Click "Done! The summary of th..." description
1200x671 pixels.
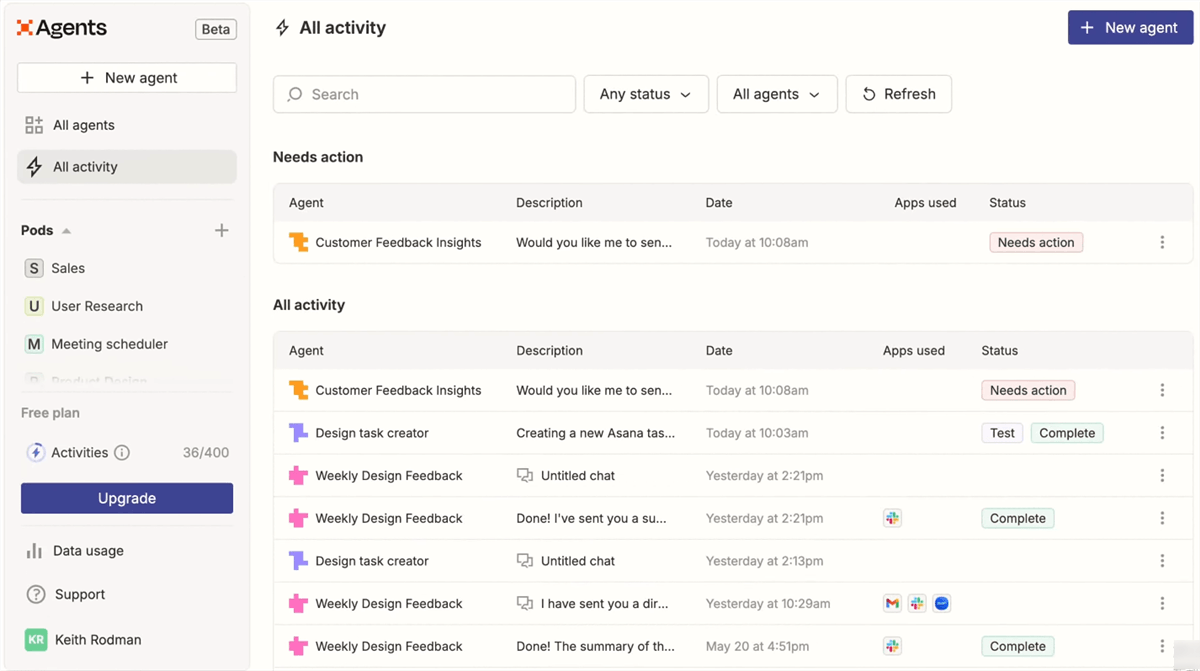click(595, 646)
